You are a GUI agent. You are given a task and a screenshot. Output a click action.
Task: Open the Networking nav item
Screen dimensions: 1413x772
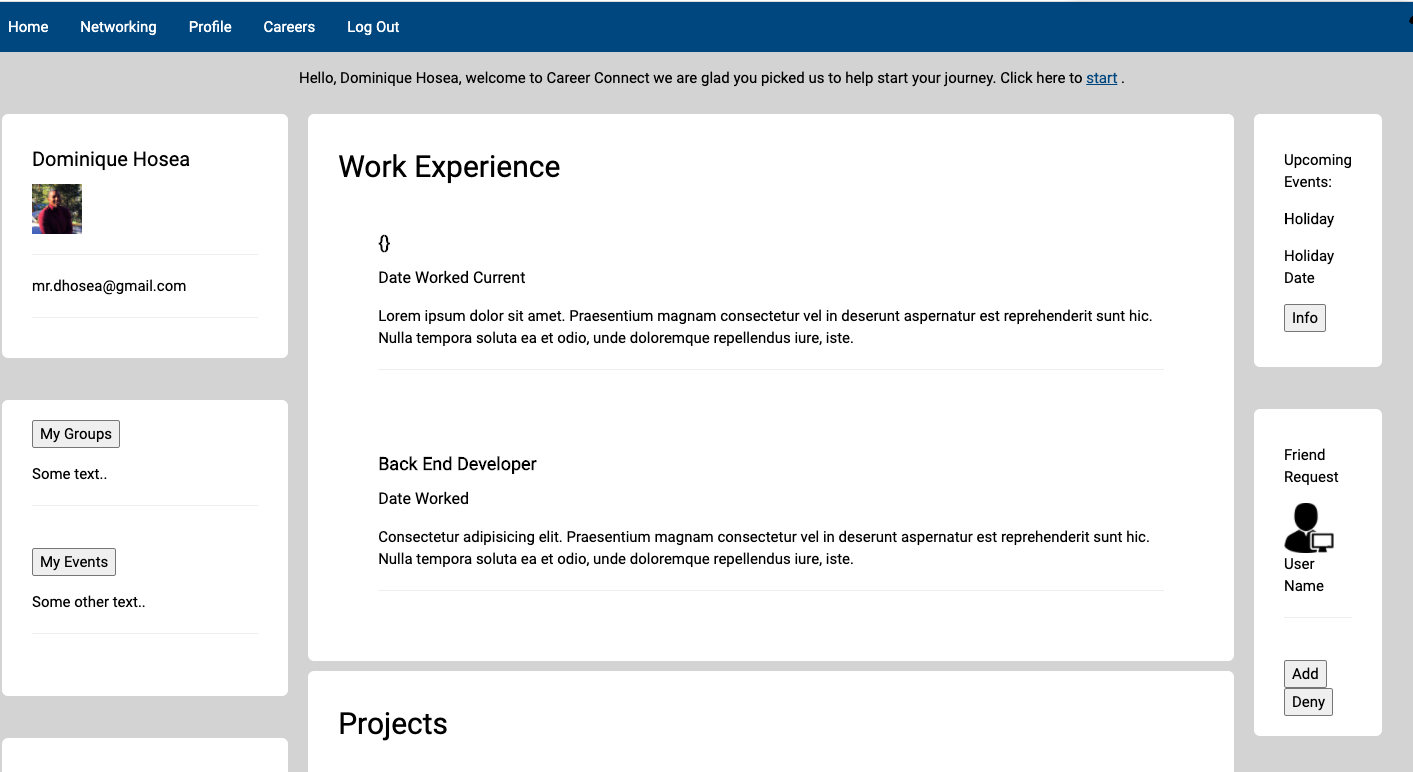pos(118,27)
